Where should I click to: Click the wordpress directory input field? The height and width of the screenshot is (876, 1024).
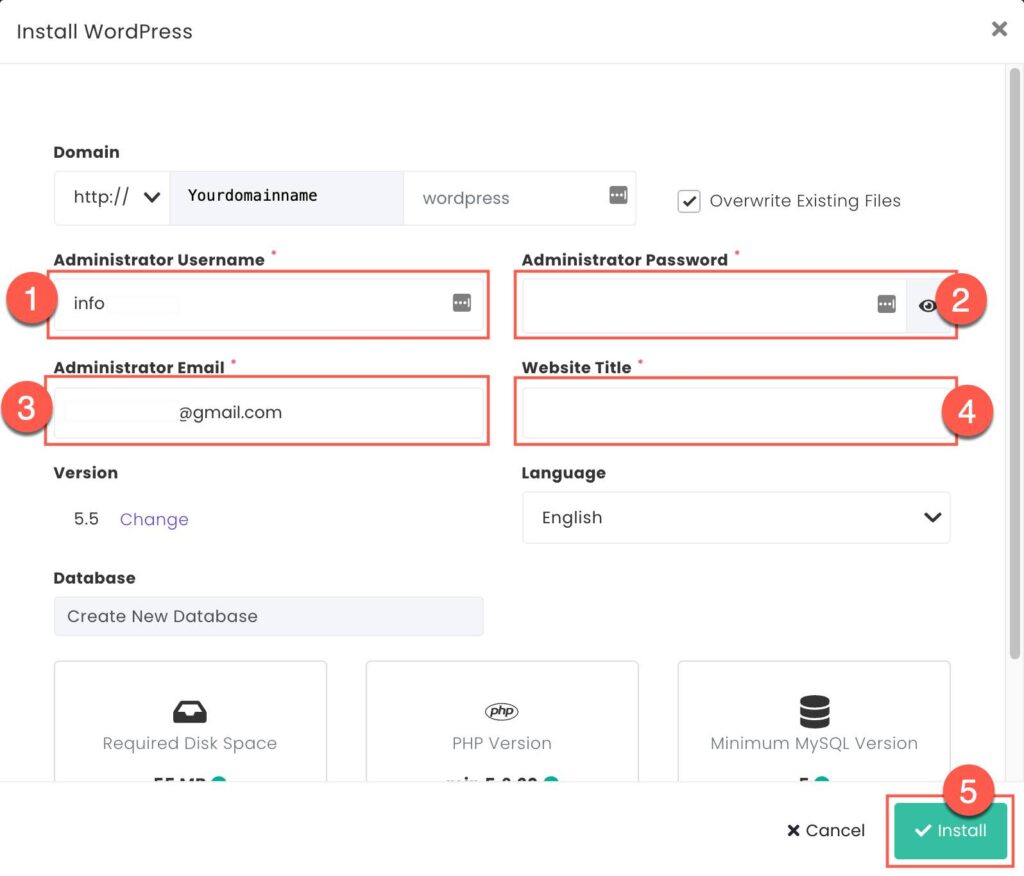tap(519, 197)
